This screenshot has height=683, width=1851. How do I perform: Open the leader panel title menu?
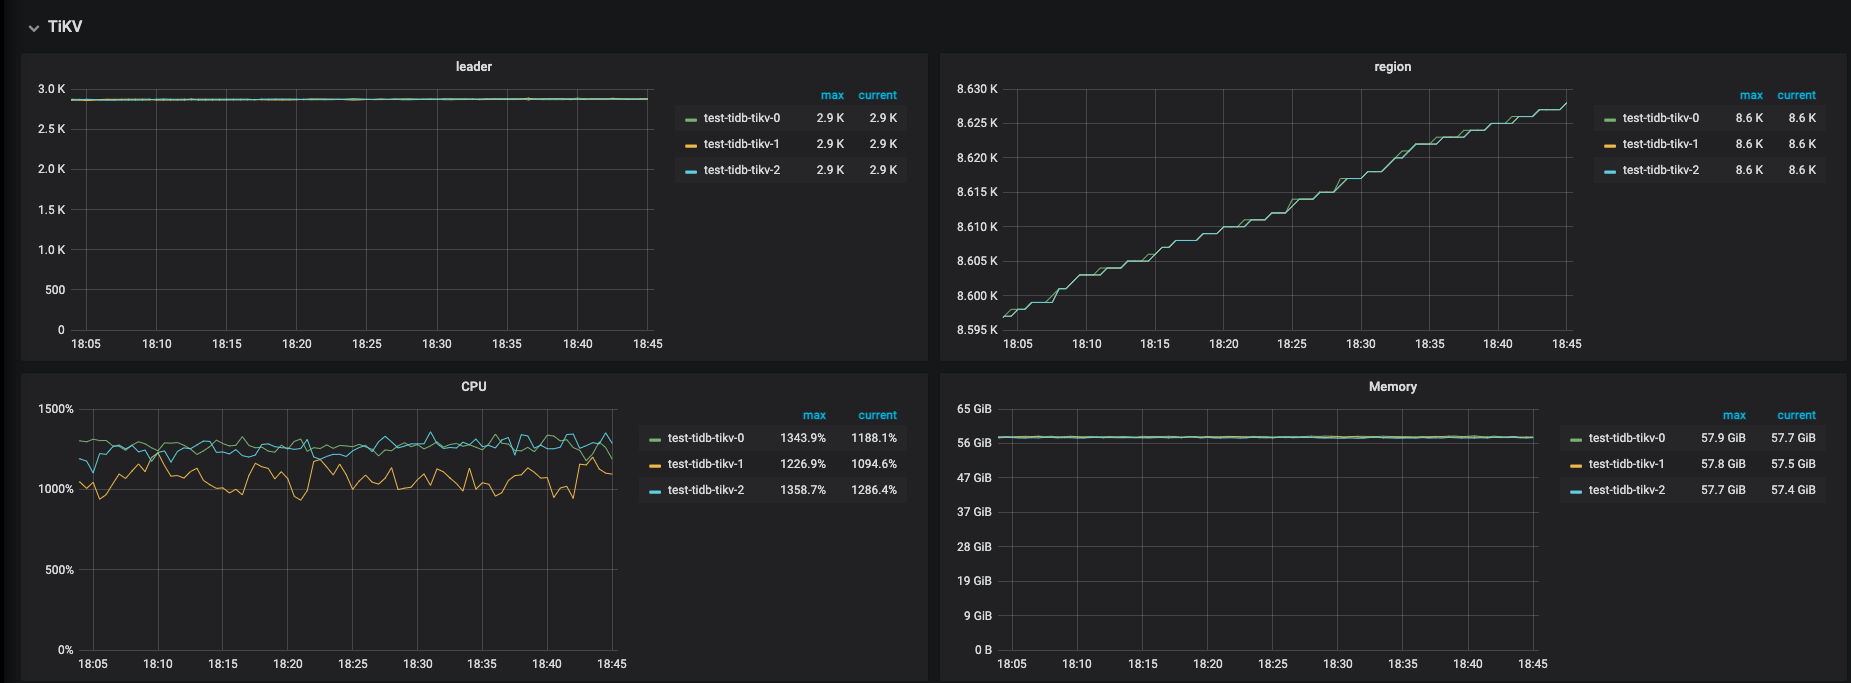click(473, 67)
